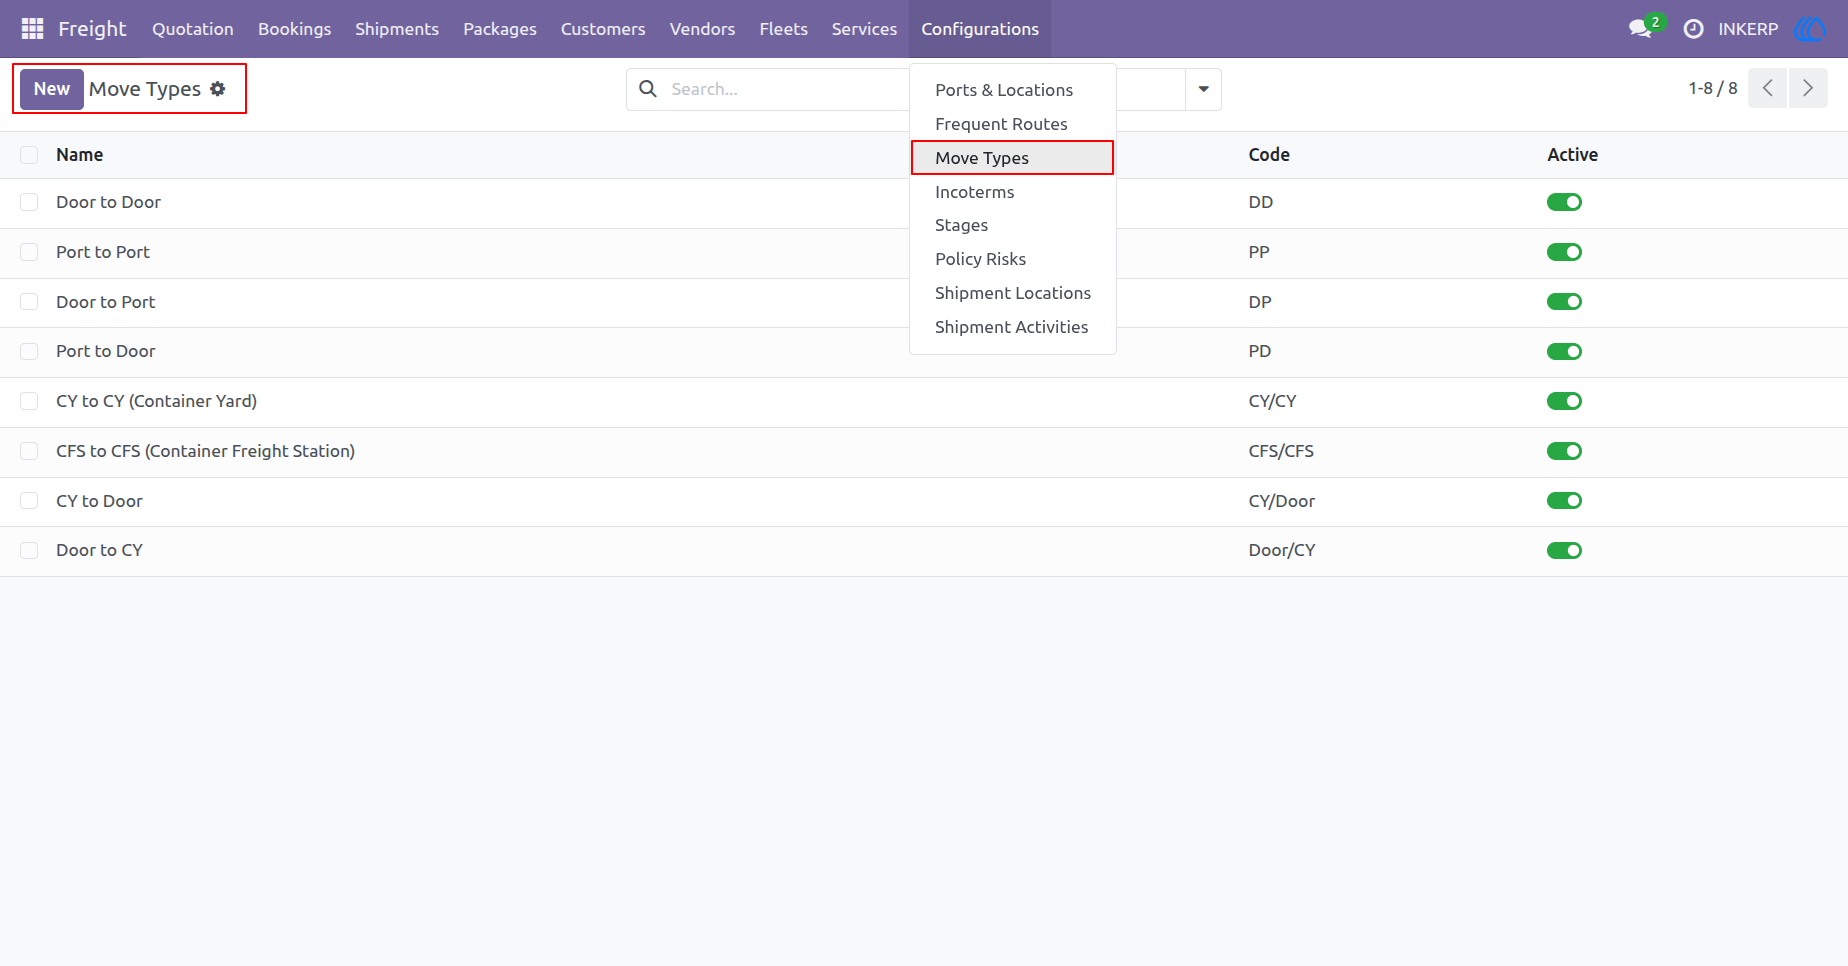Open Shipment Activities menu entry
Image resolution: width=1848 pixels, height=966 pixels.
(x=1013, y=327)
